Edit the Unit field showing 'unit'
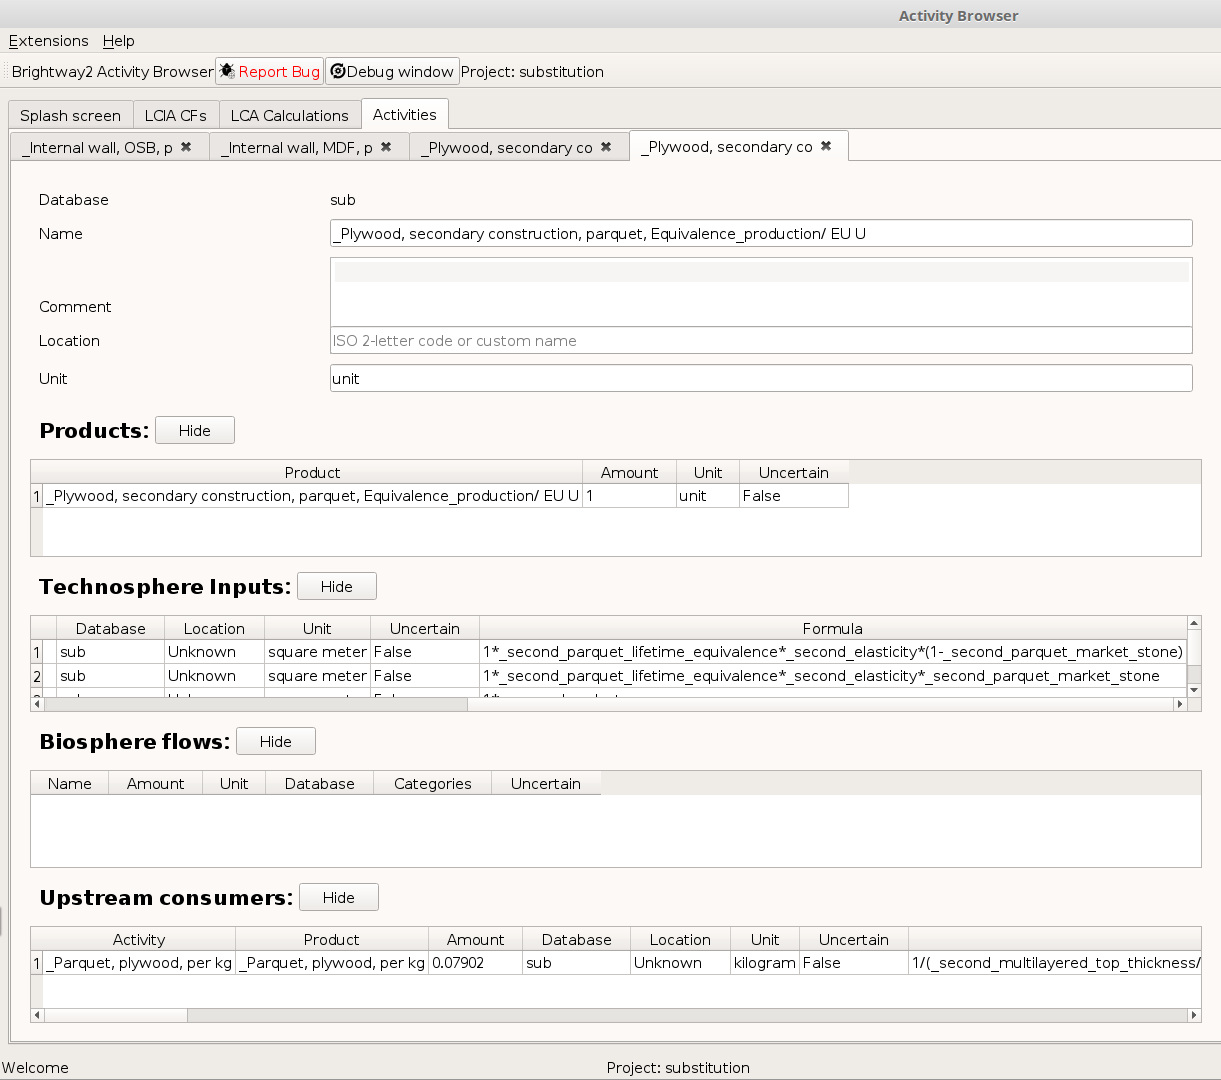The width and height of the screenshot is (1221, 1080). [760, 378]
